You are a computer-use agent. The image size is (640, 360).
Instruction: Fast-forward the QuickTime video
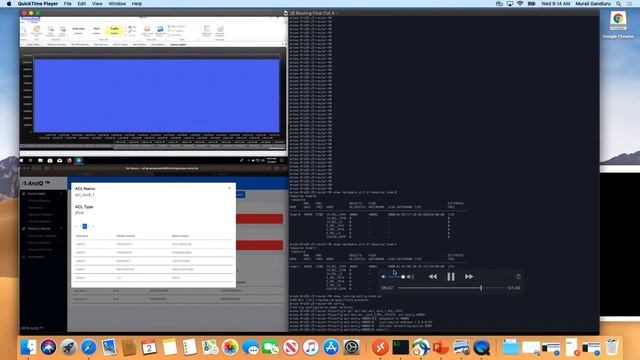469,277
